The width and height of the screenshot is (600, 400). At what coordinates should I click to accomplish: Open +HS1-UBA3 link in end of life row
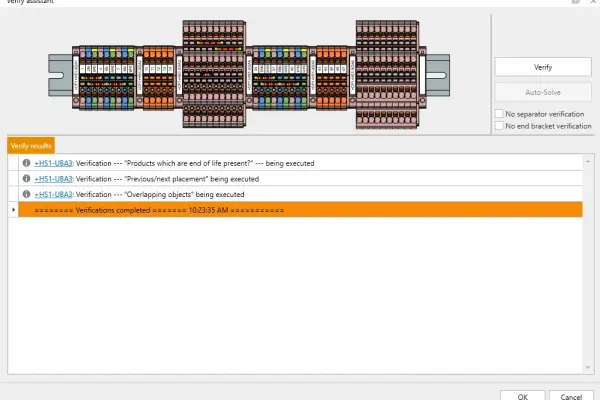54,162
